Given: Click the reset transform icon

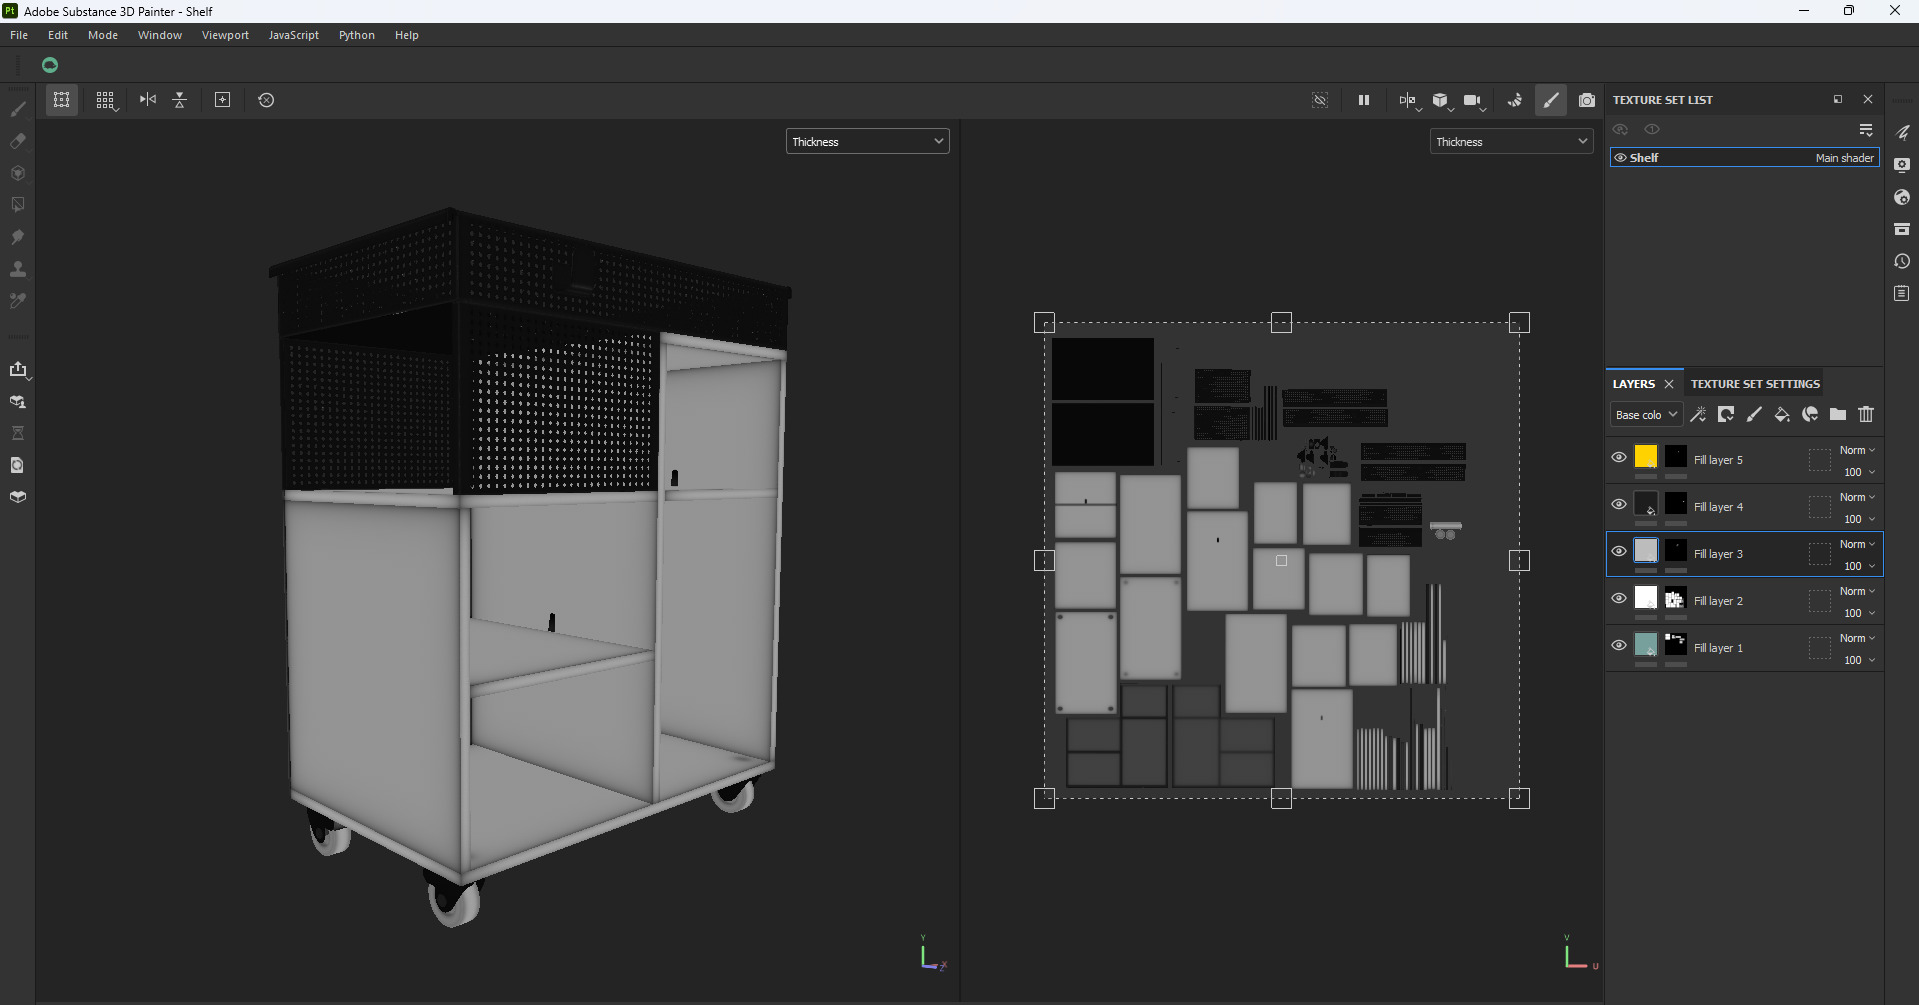Looking at the screenshot, I should point(266,100).
